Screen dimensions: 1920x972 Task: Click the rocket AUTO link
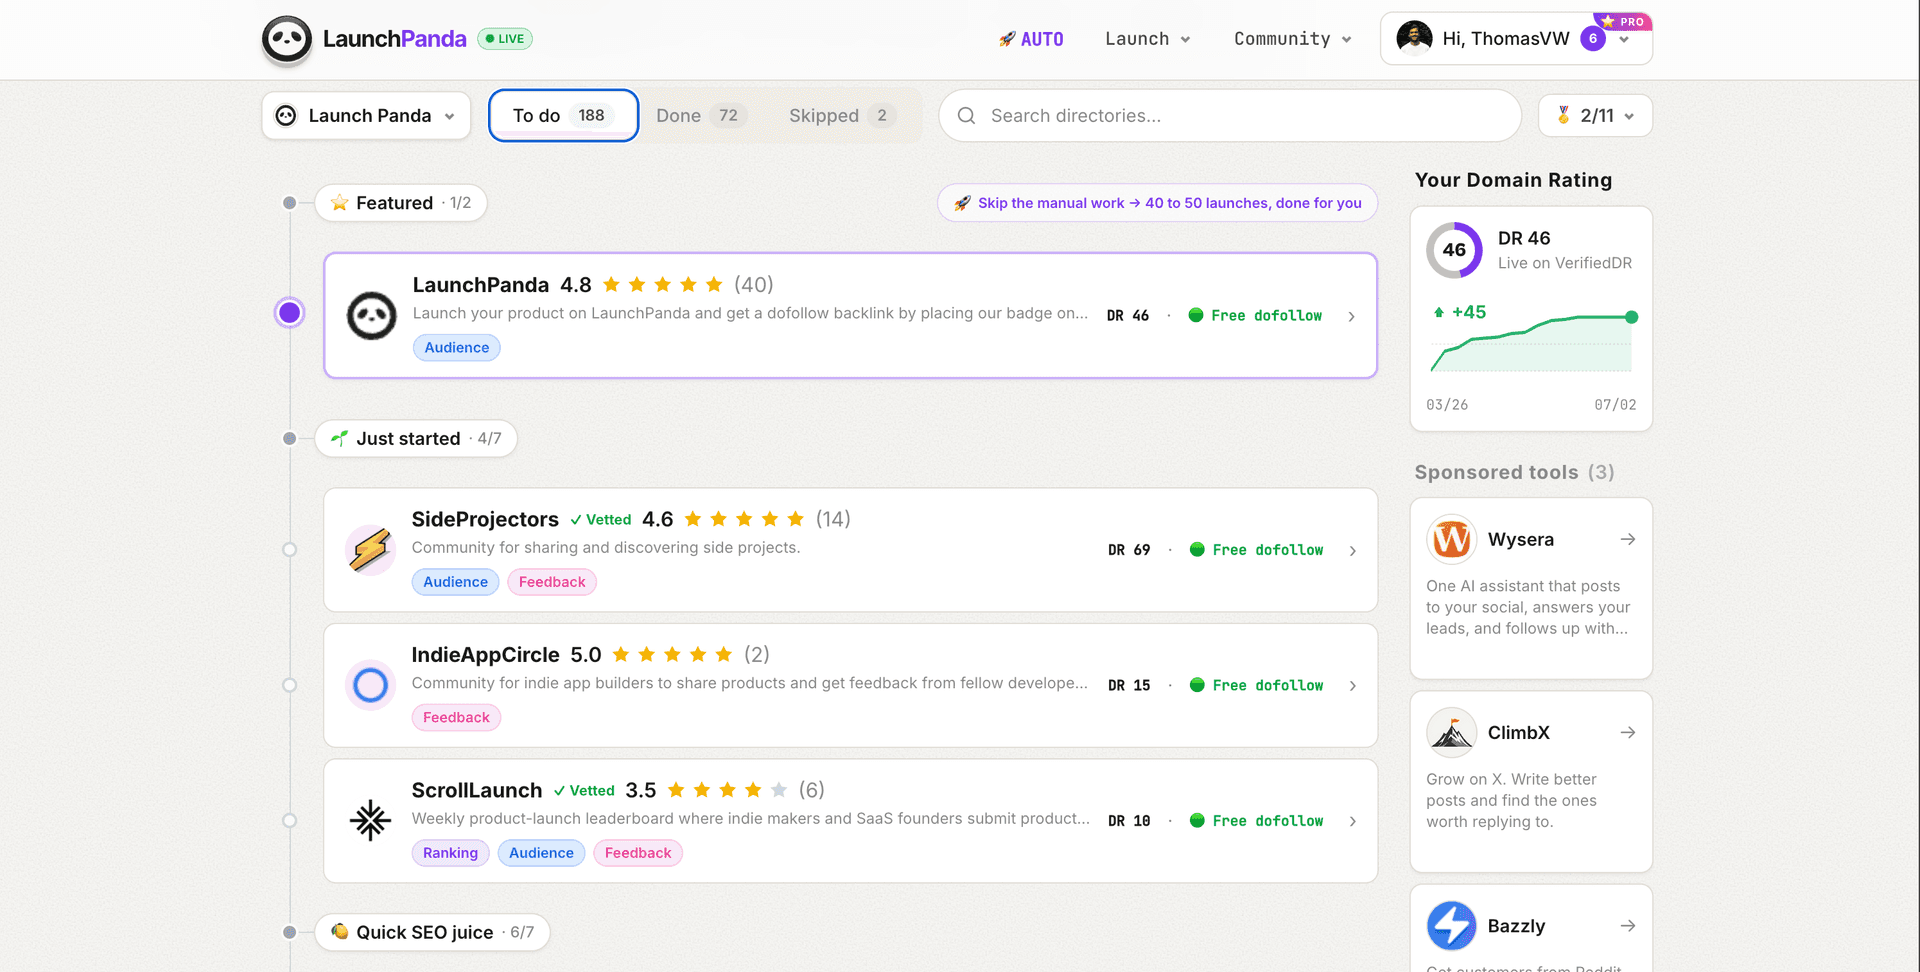pyautogui.click(x=1031, y=39)
